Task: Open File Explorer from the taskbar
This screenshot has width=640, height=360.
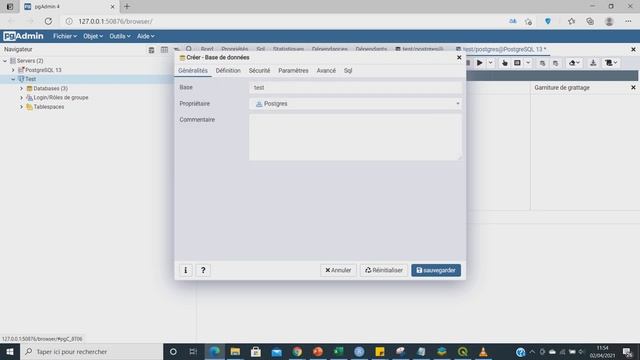Action: 235,351
